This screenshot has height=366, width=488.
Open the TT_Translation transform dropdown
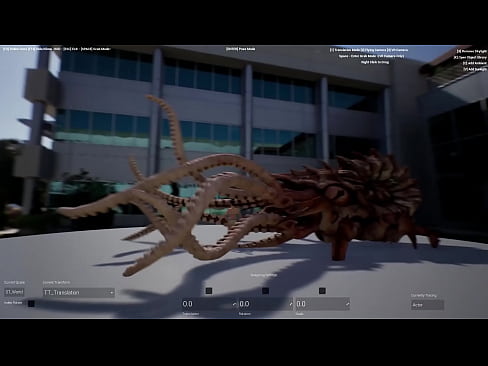(79, 293)
